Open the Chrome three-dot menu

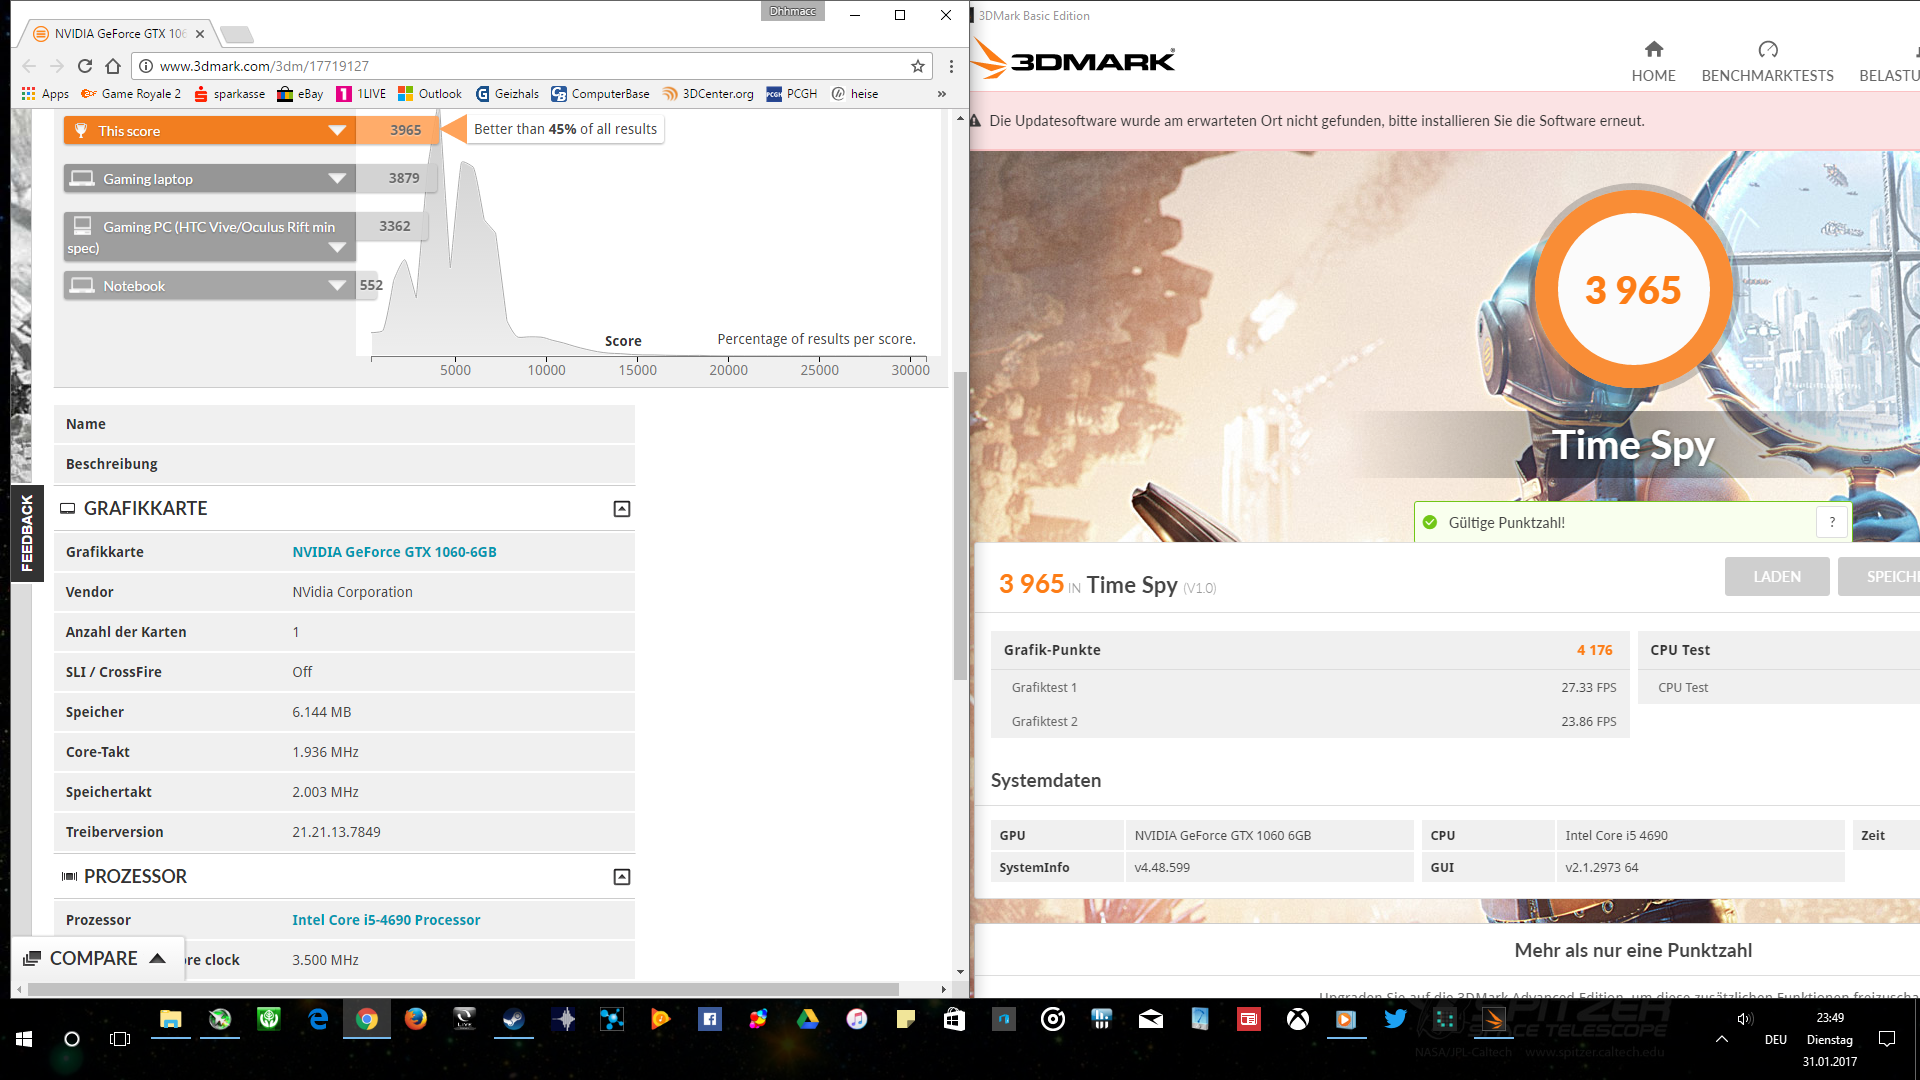click(951, 66)
